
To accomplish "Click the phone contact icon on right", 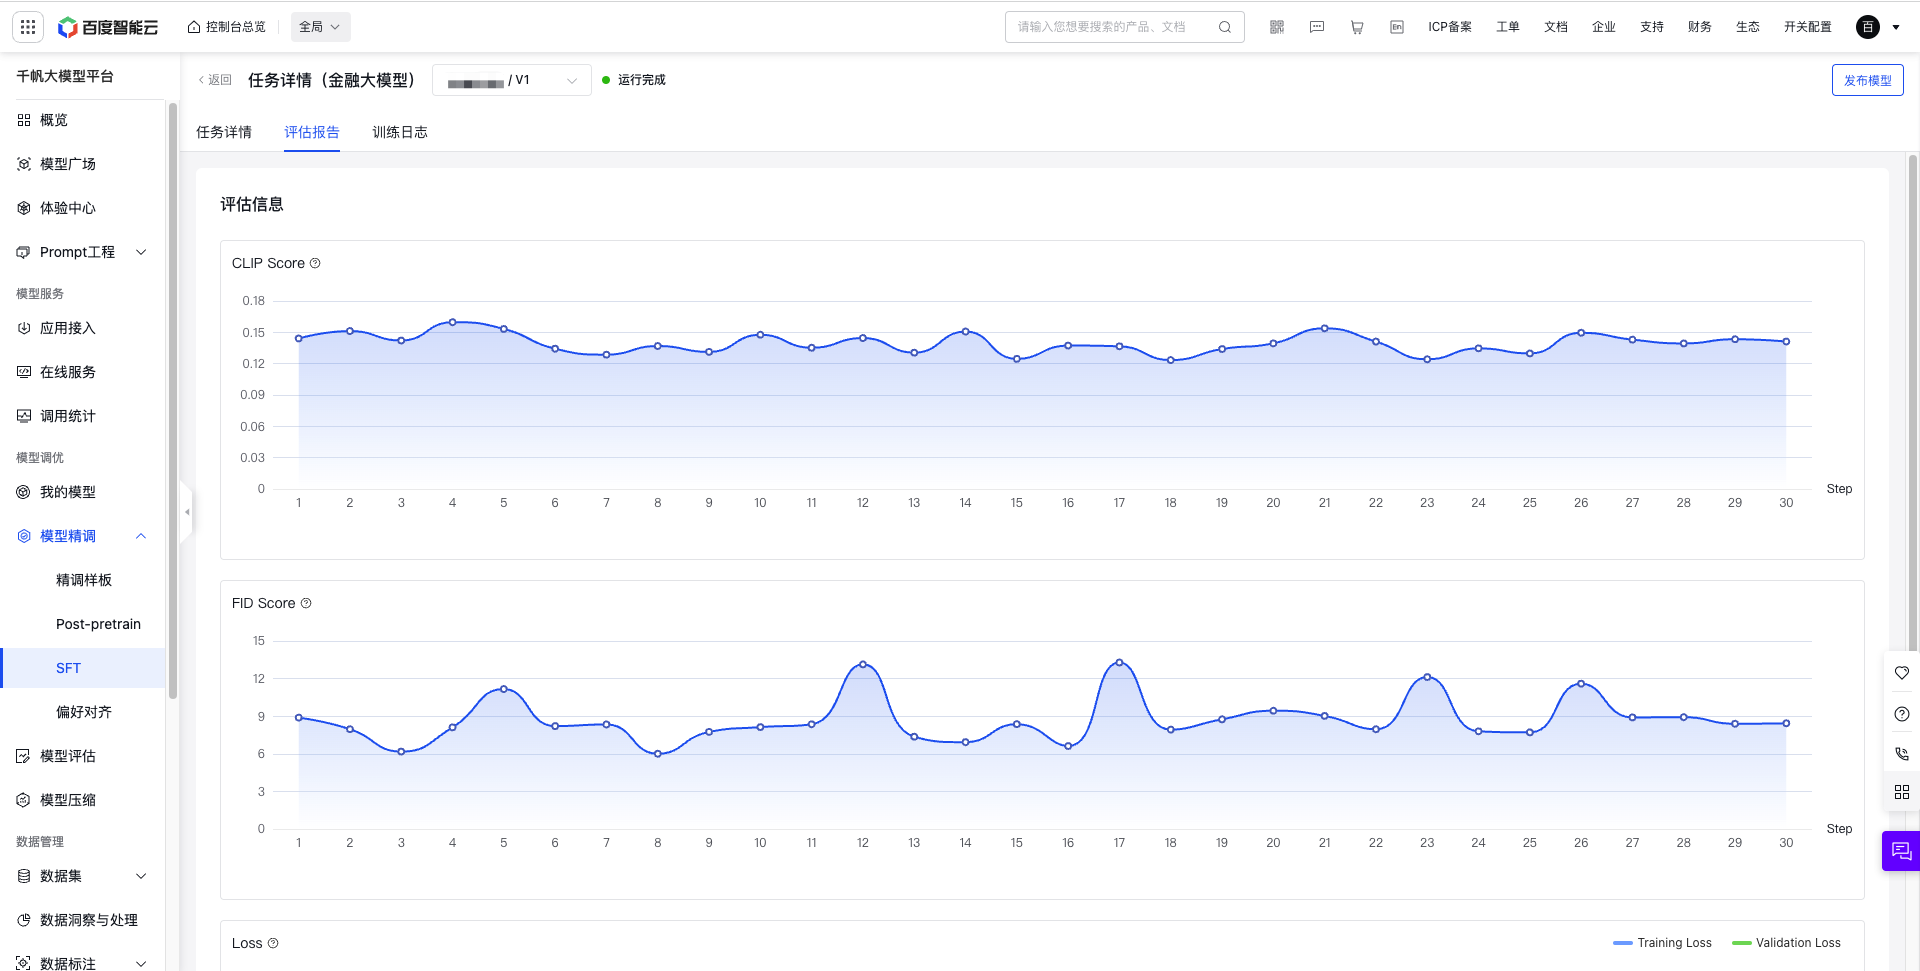I will tap(1902, 754).
